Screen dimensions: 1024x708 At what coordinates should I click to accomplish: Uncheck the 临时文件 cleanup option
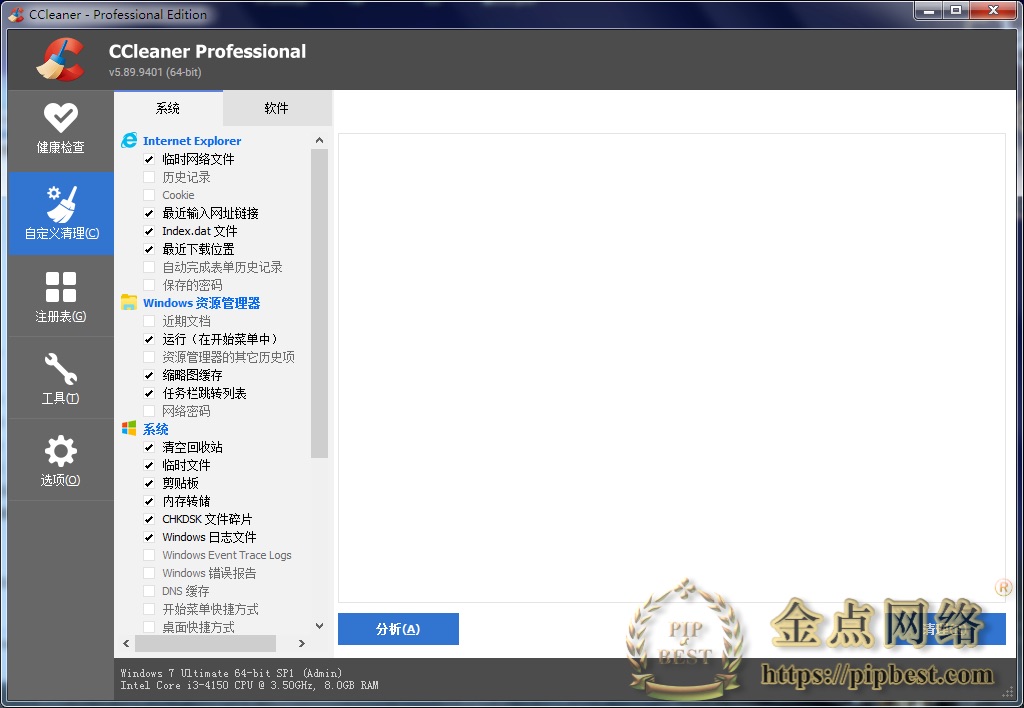pos(149,465)
